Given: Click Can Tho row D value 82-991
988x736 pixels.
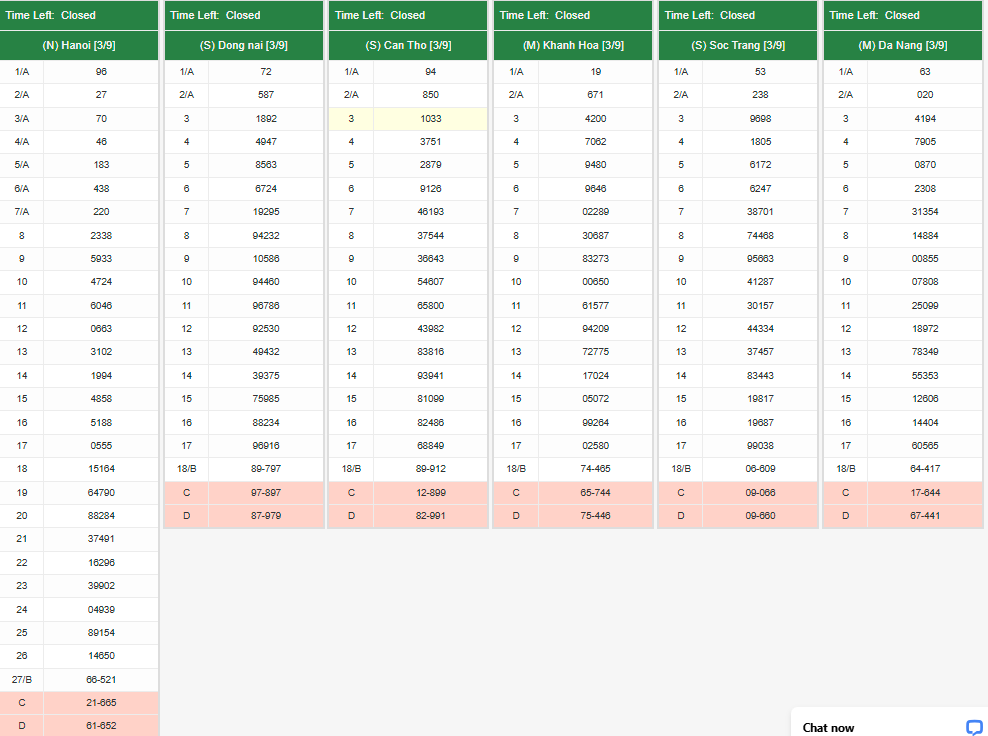Looking at the screenshot, I should (x=430, y=516).
